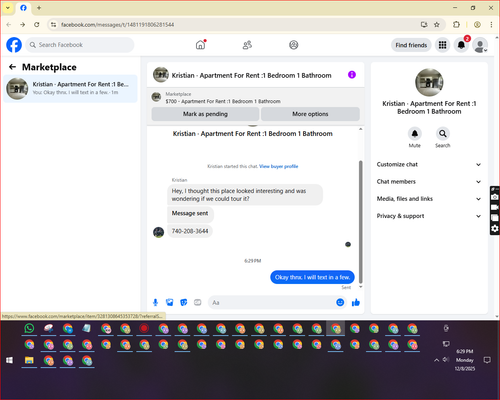
Task: Click the 'Message sent' bubble
Action: [190, 214]
